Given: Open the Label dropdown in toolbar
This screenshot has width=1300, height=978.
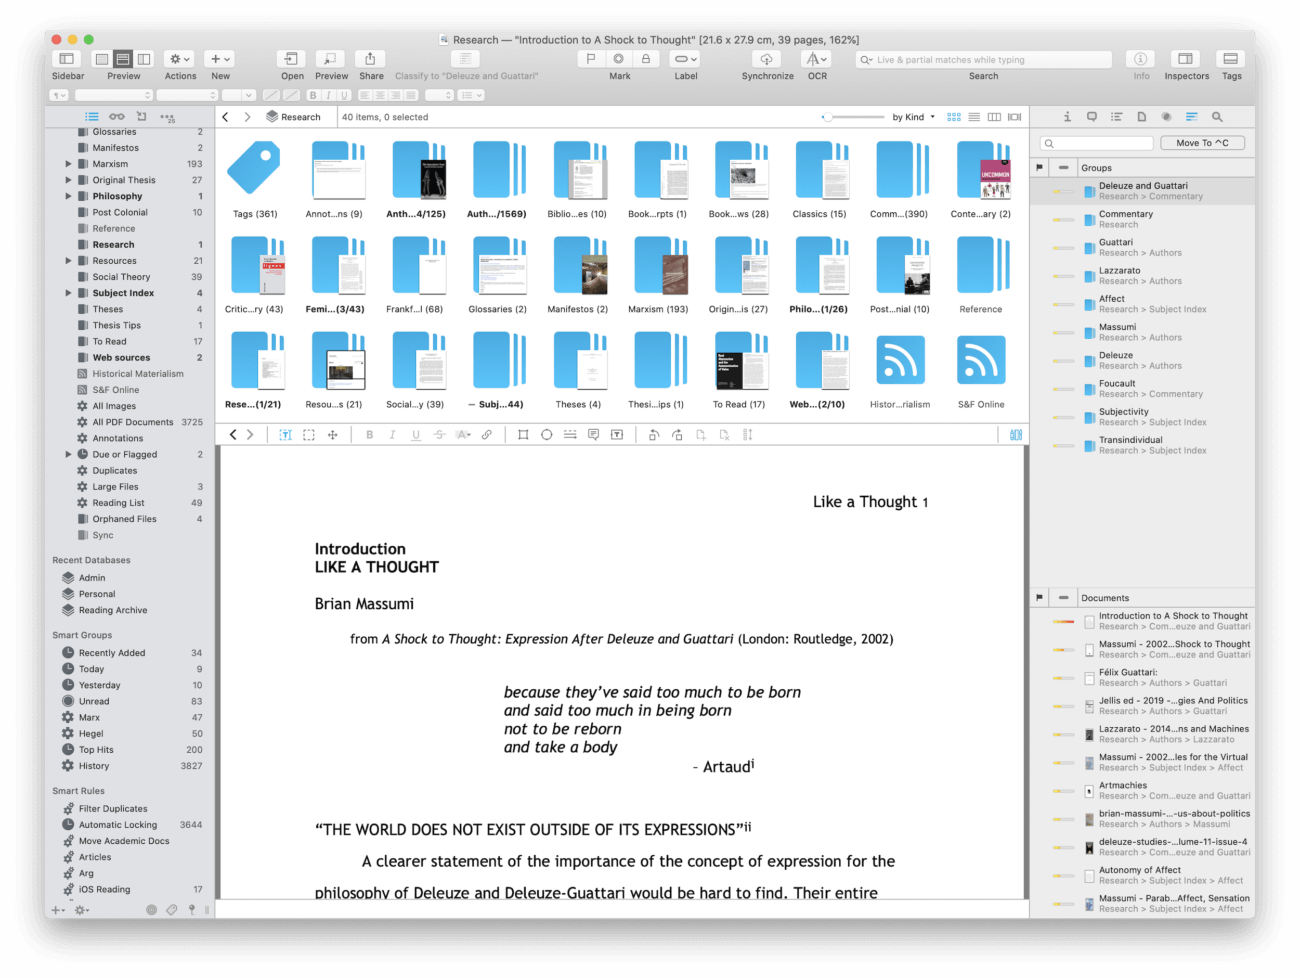Looking at the screenshot, I should click(x=685, y=59).
